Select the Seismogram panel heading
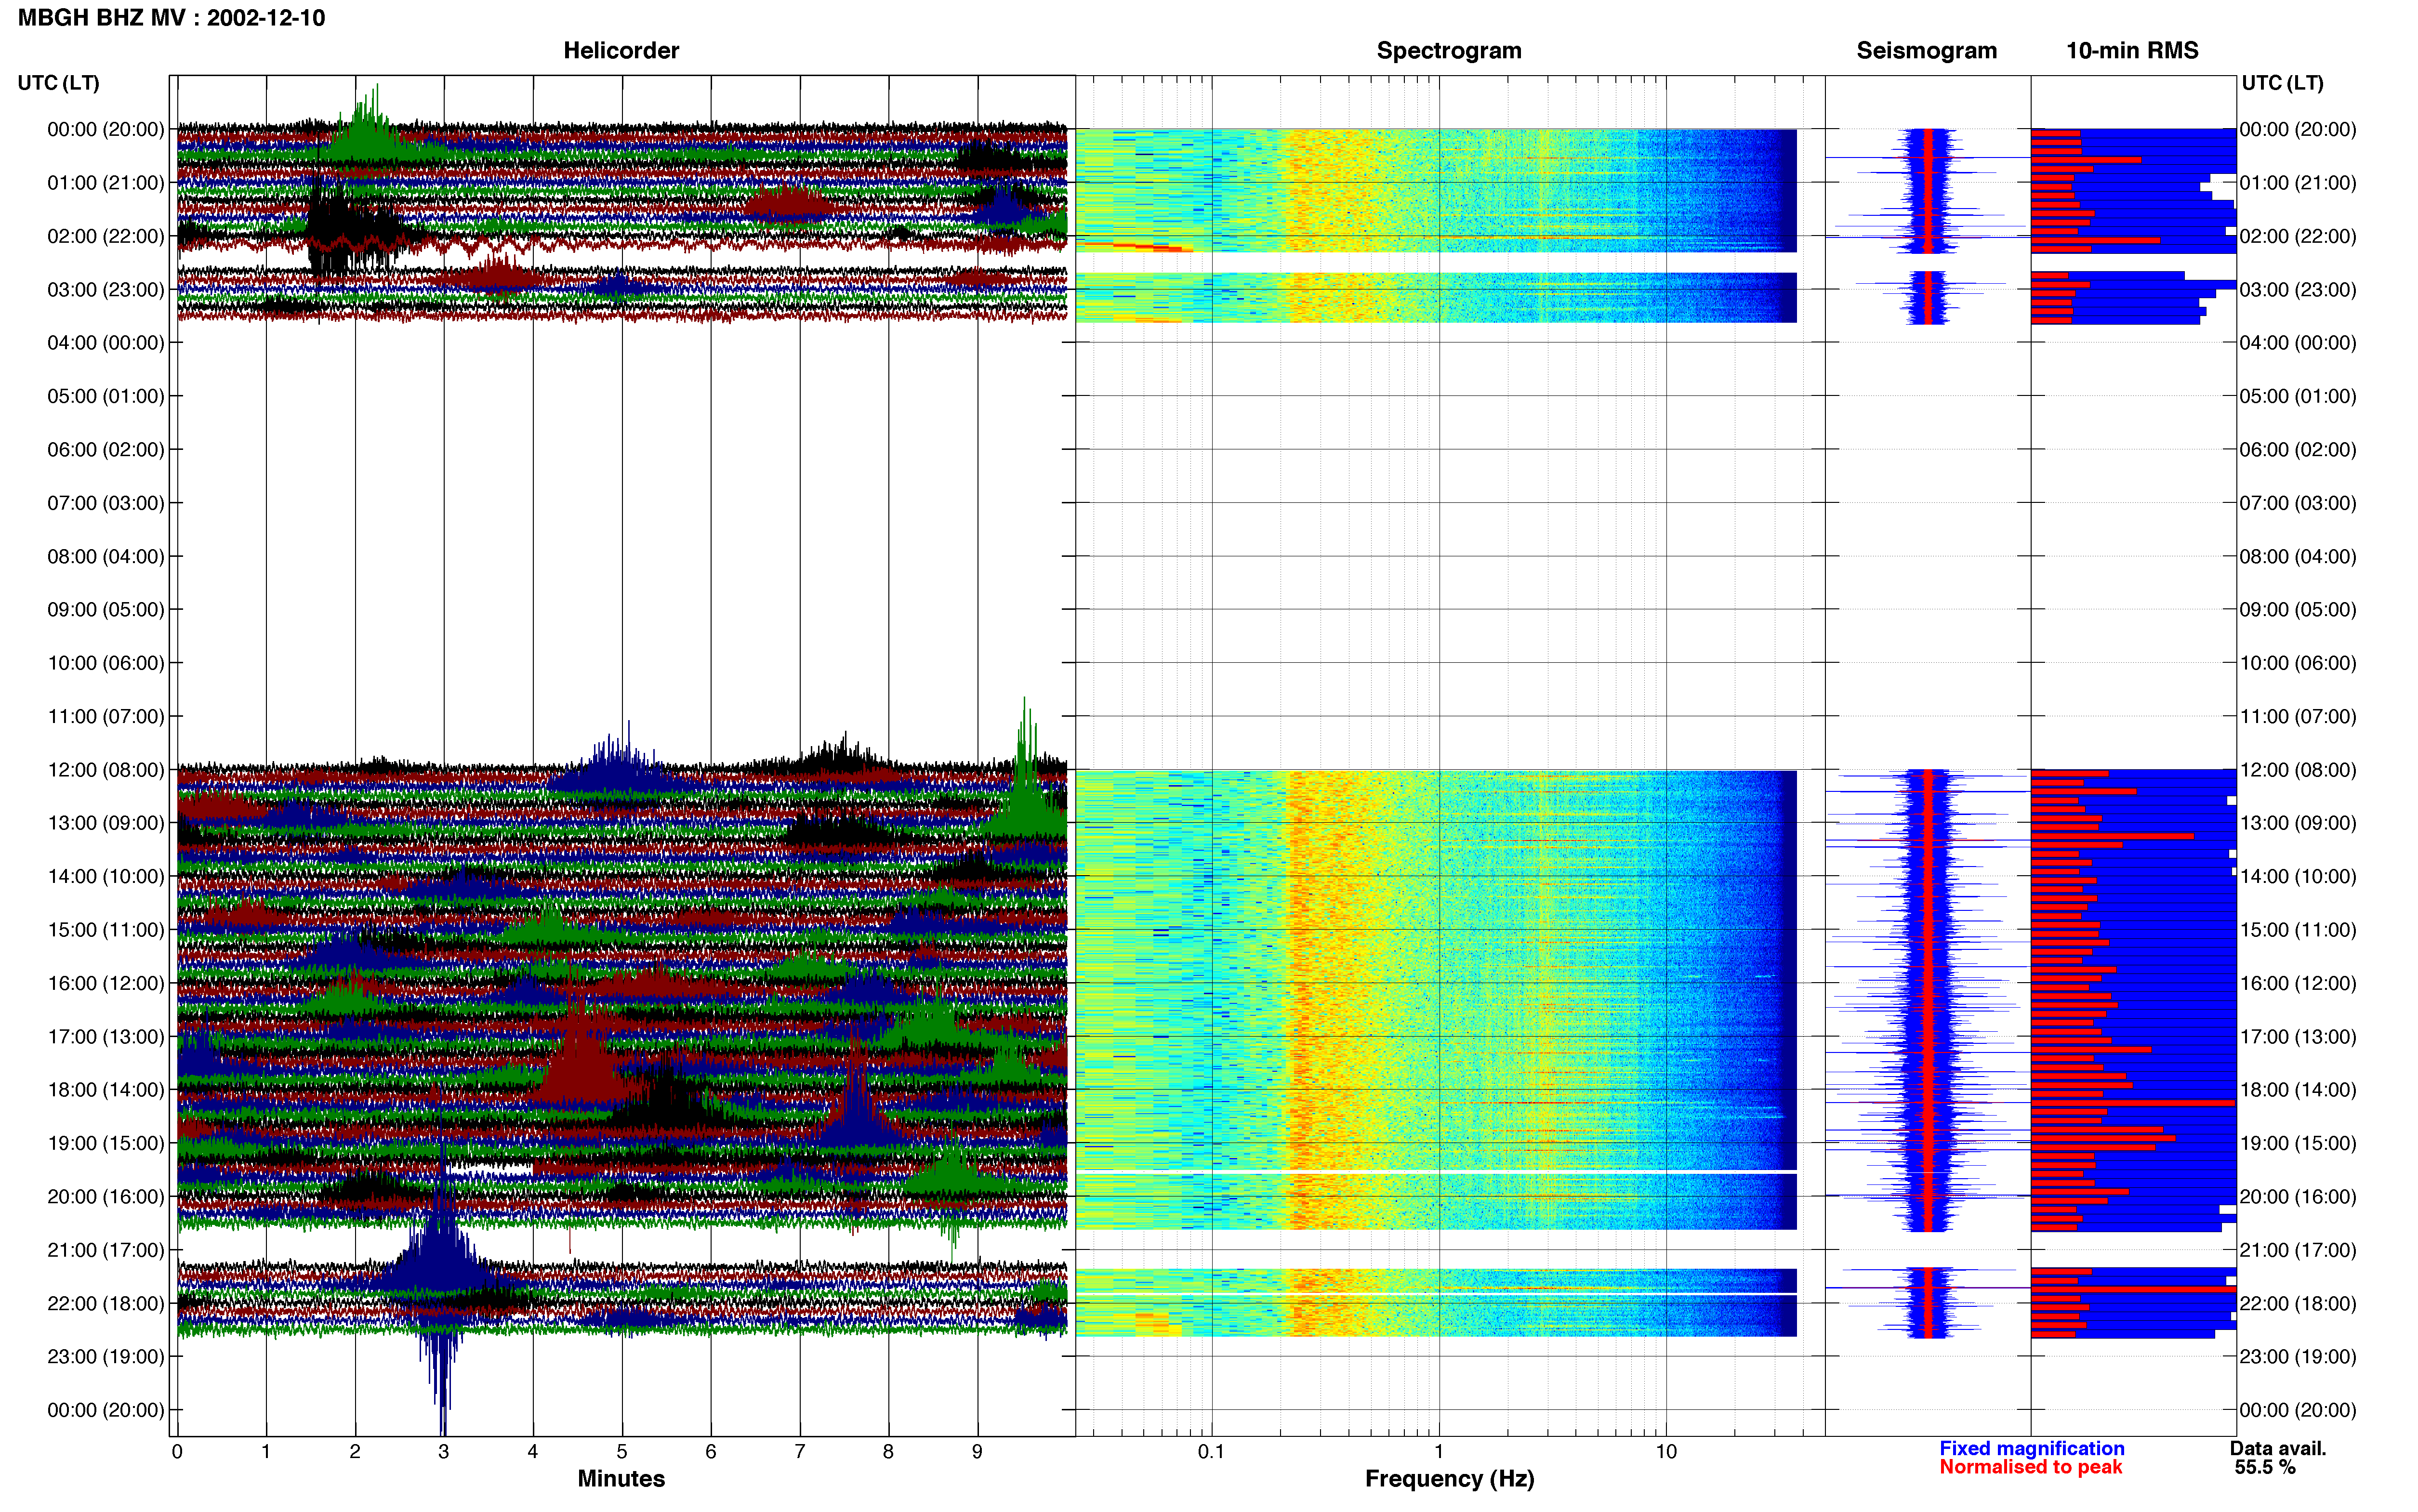Image resolution: width=2418 pixels, height=1512 pixels. point(1926,50)
